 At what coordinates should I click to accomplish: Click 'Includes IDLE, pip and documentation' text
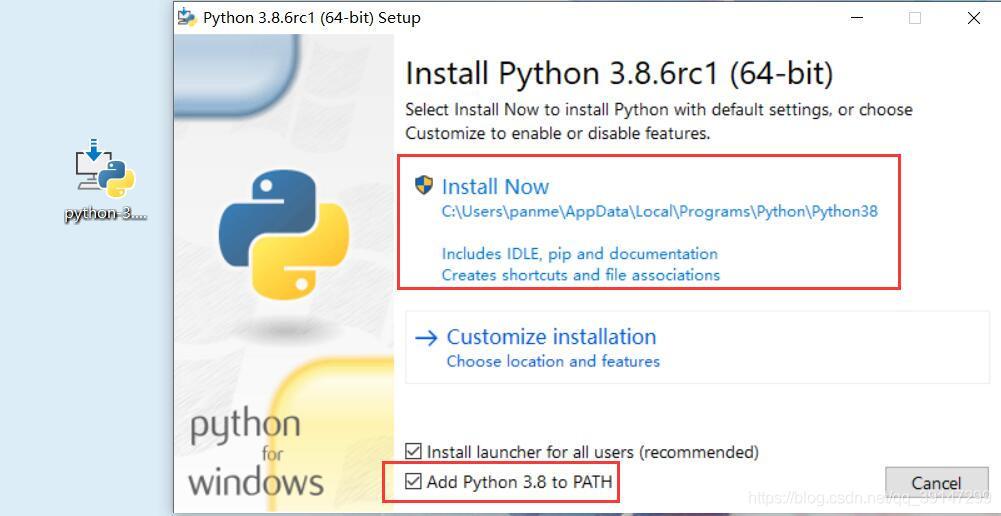click(x=580, y=254)
